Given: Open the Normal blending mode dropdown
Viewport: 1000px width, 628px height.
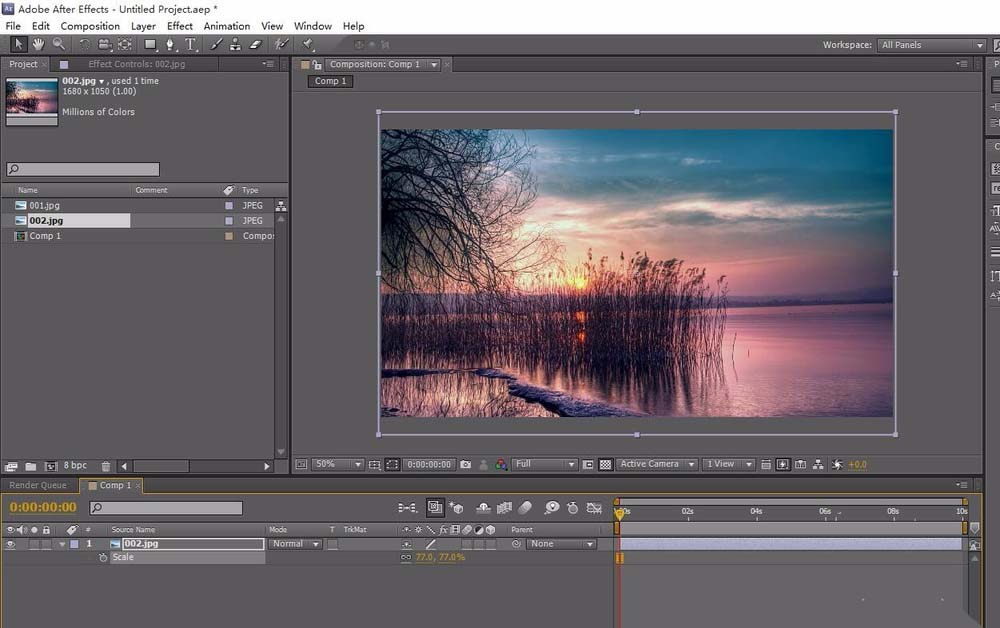Looking at the screenshot, I should pos(295,544).
